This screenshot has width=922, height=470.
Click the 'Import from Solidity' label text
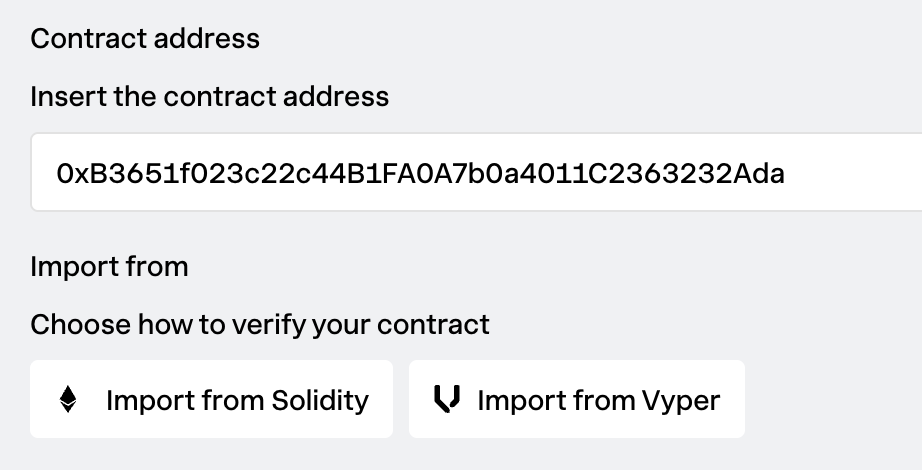[237, 400]
